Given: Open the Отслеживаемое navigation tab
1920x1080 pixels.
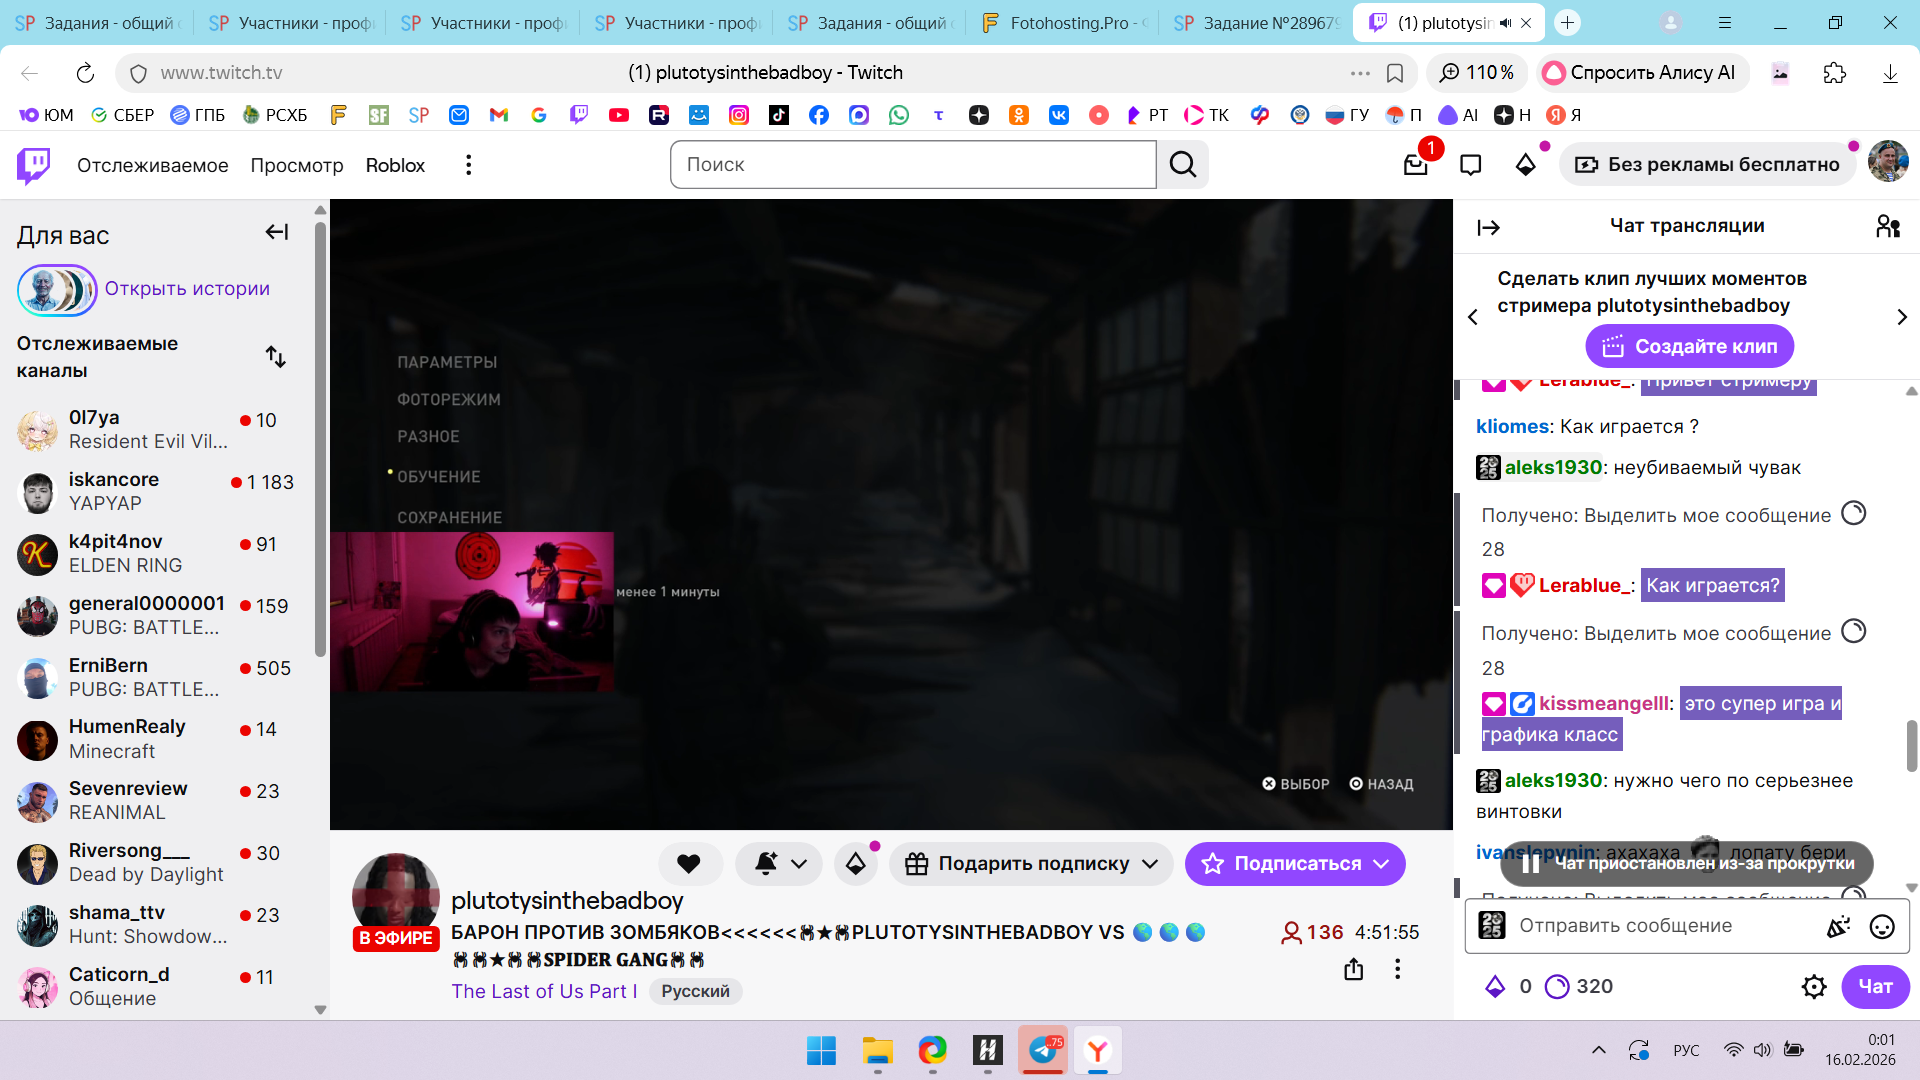Looking at the screenshot, I should click(152, 165).
